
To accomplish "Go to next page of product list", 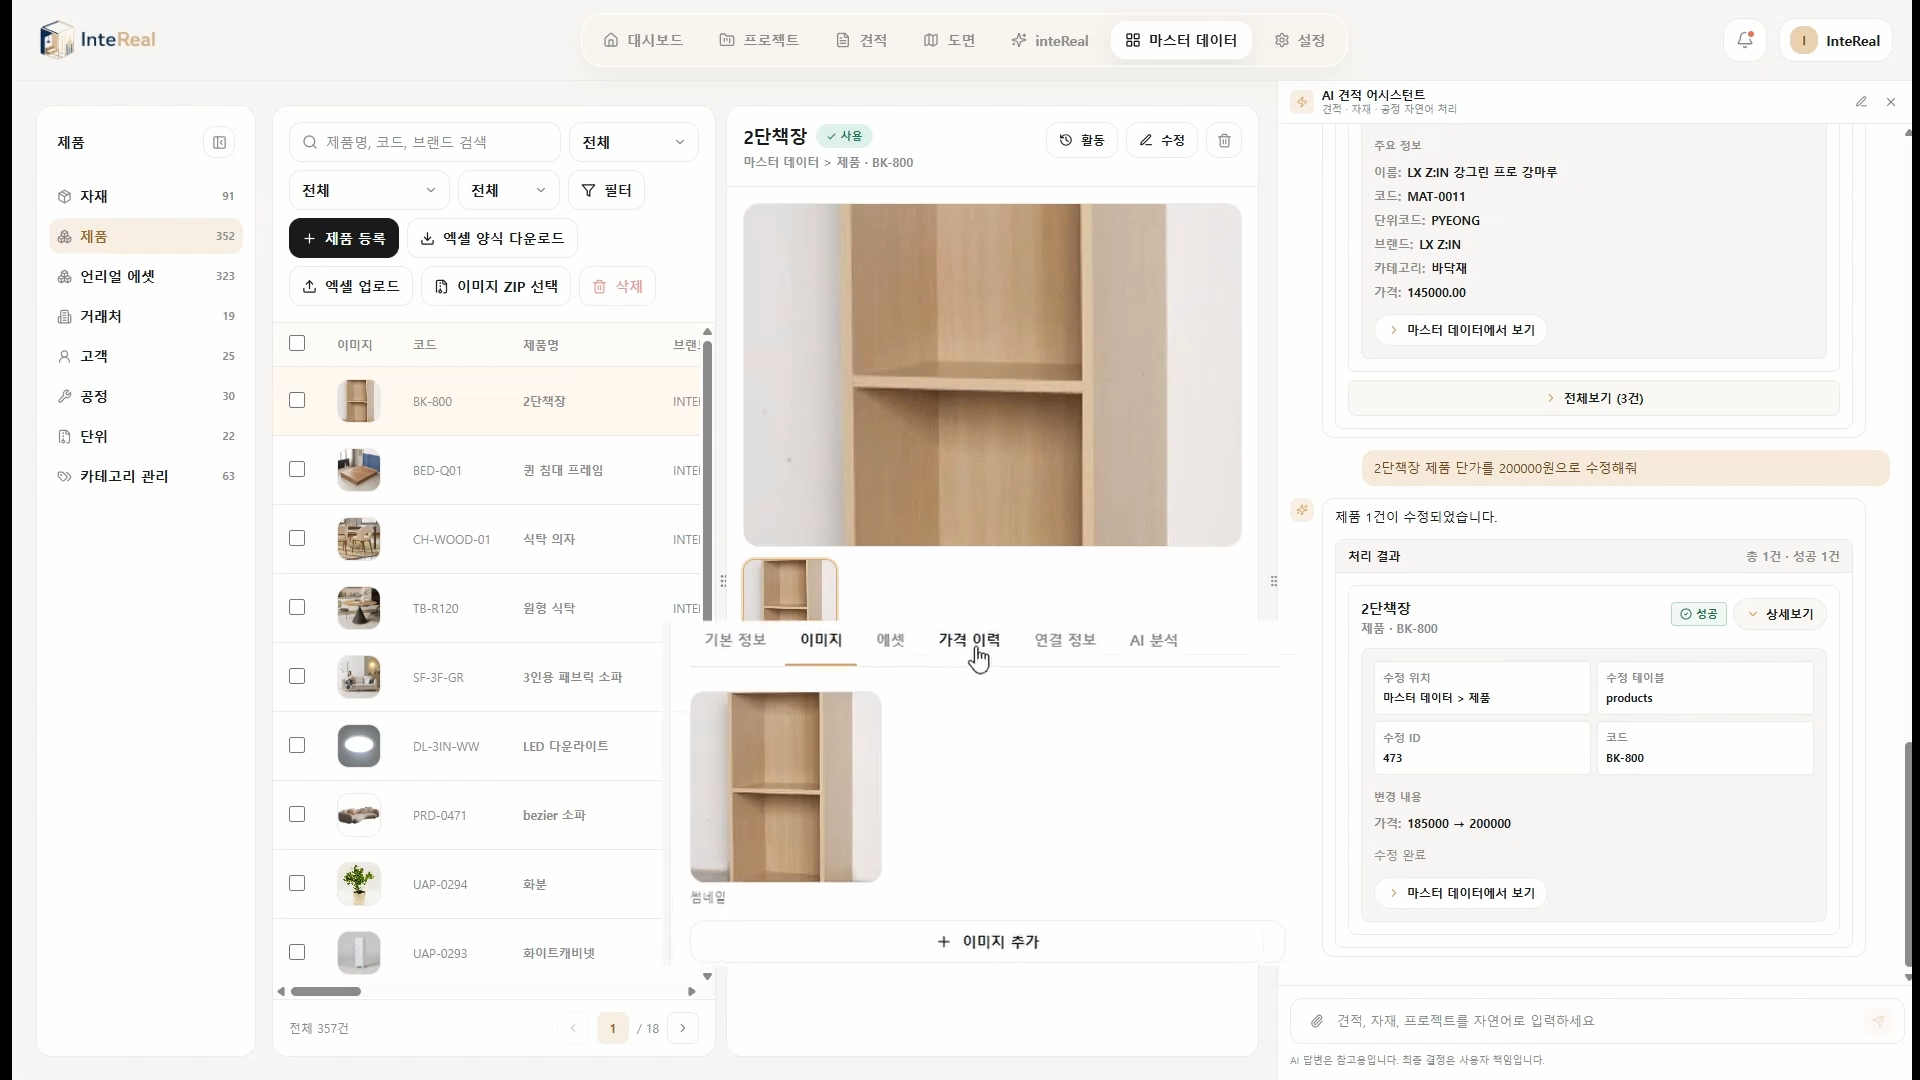I will [x=683, y=1028].
